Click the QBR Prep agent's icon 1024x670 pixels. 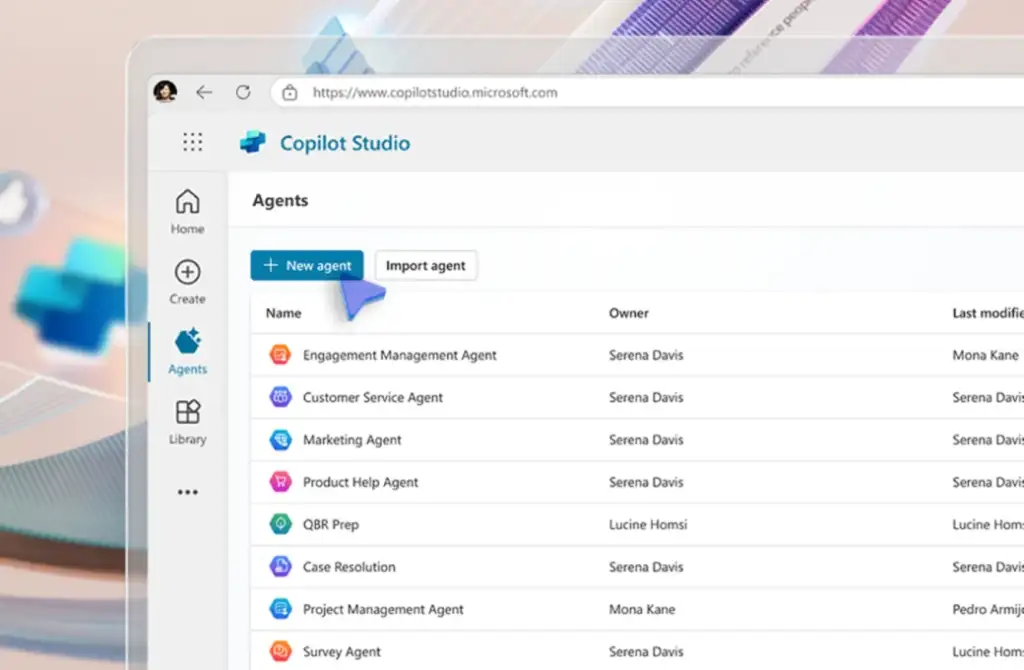click(281, 524)
